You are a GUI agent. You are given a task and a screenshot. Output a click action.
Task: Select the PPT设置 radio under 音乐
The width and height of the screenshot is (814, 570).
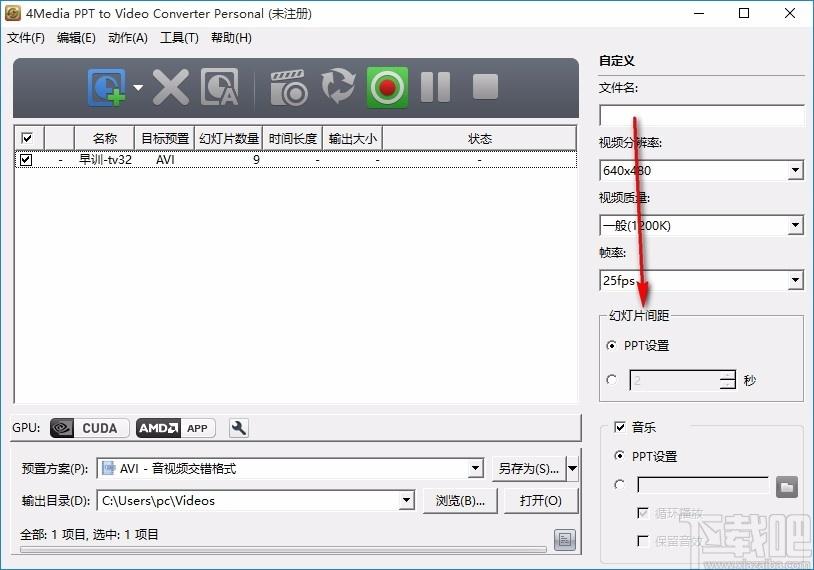tap(619, 456)
